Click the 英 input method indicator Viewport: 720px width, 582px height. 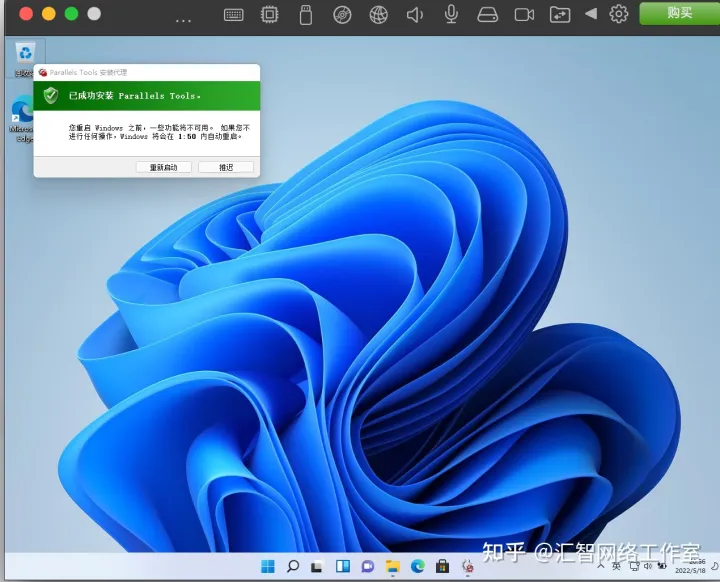[x=616, y=566]
